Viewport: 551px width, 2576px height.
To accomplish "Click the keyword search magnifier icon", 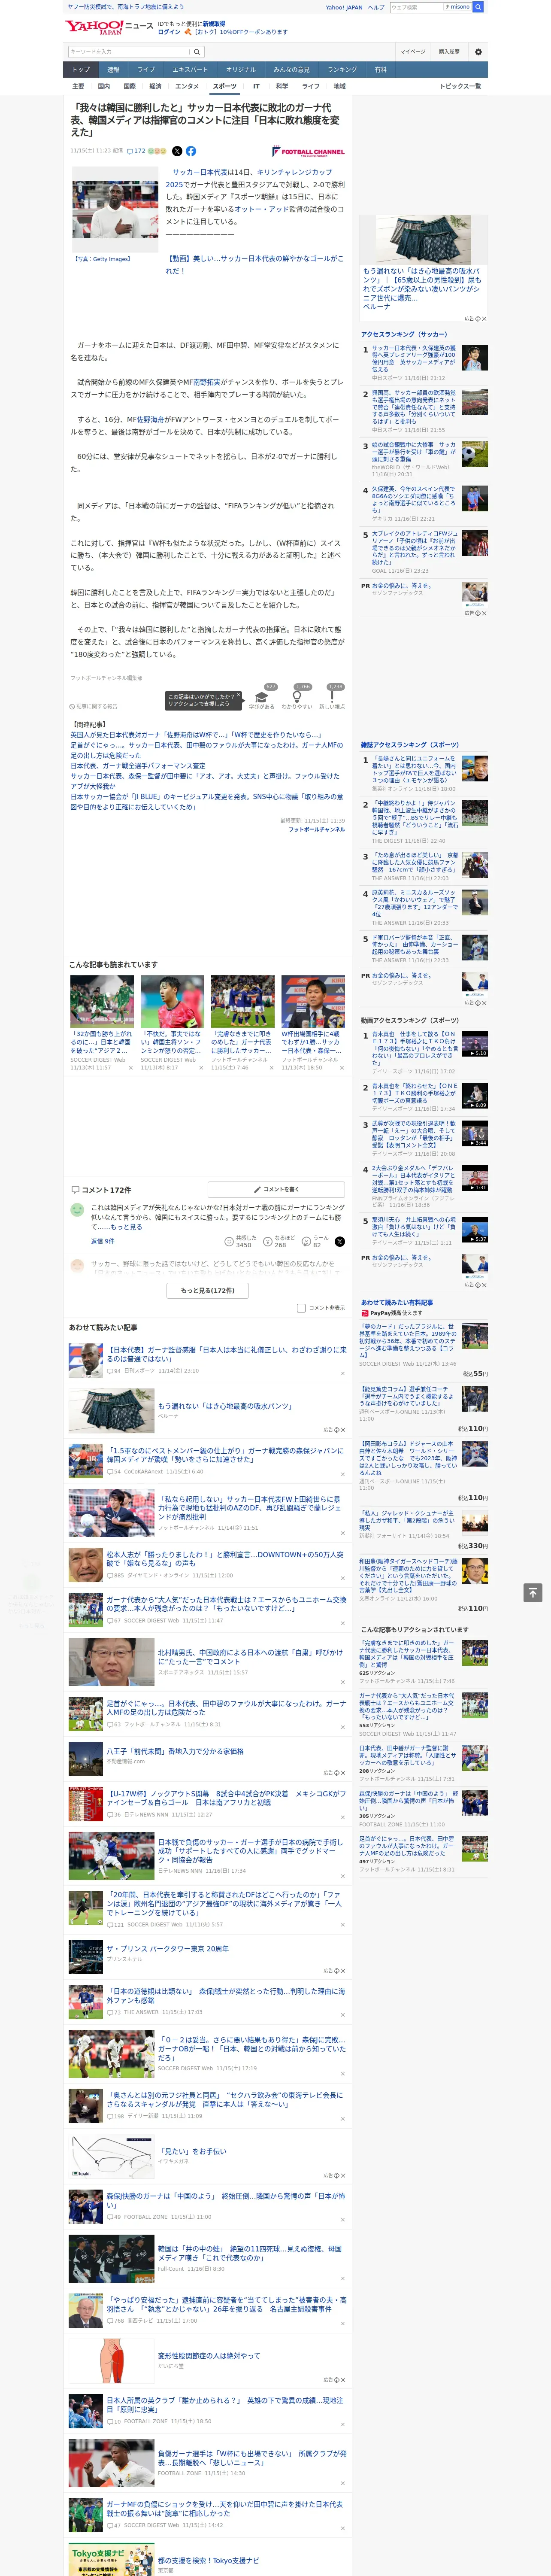I will pos(197,52).
